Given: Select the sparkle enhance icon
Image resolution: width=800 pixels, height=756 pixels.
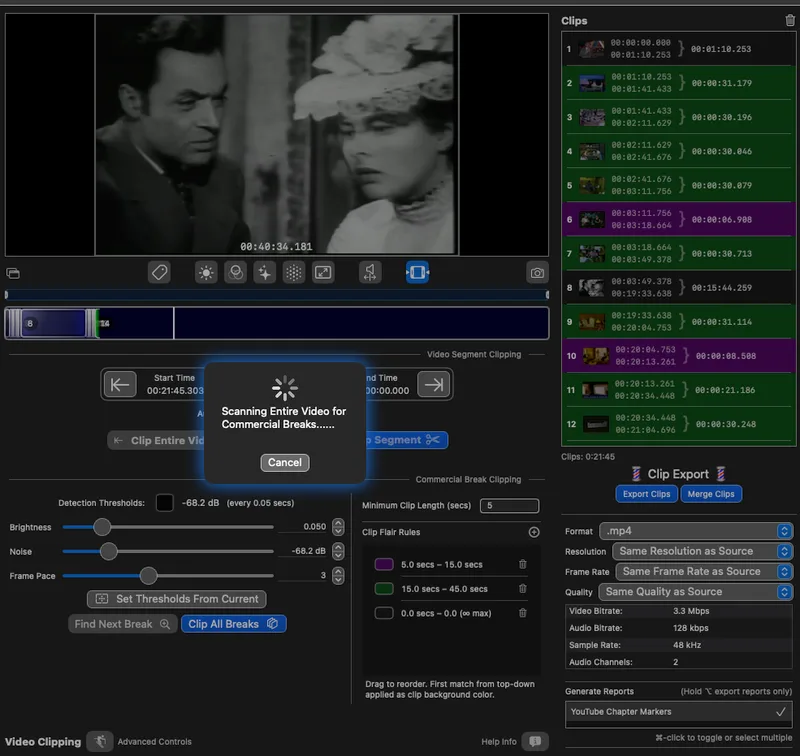Looking at the screenshot, I should (x=264, y=272).
